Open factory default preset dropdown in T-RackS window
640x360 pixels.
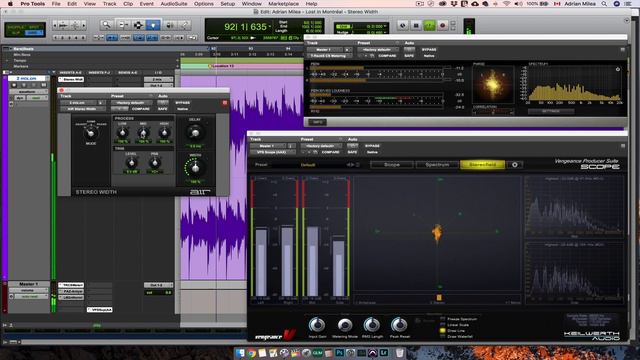(x=377, y=49)
